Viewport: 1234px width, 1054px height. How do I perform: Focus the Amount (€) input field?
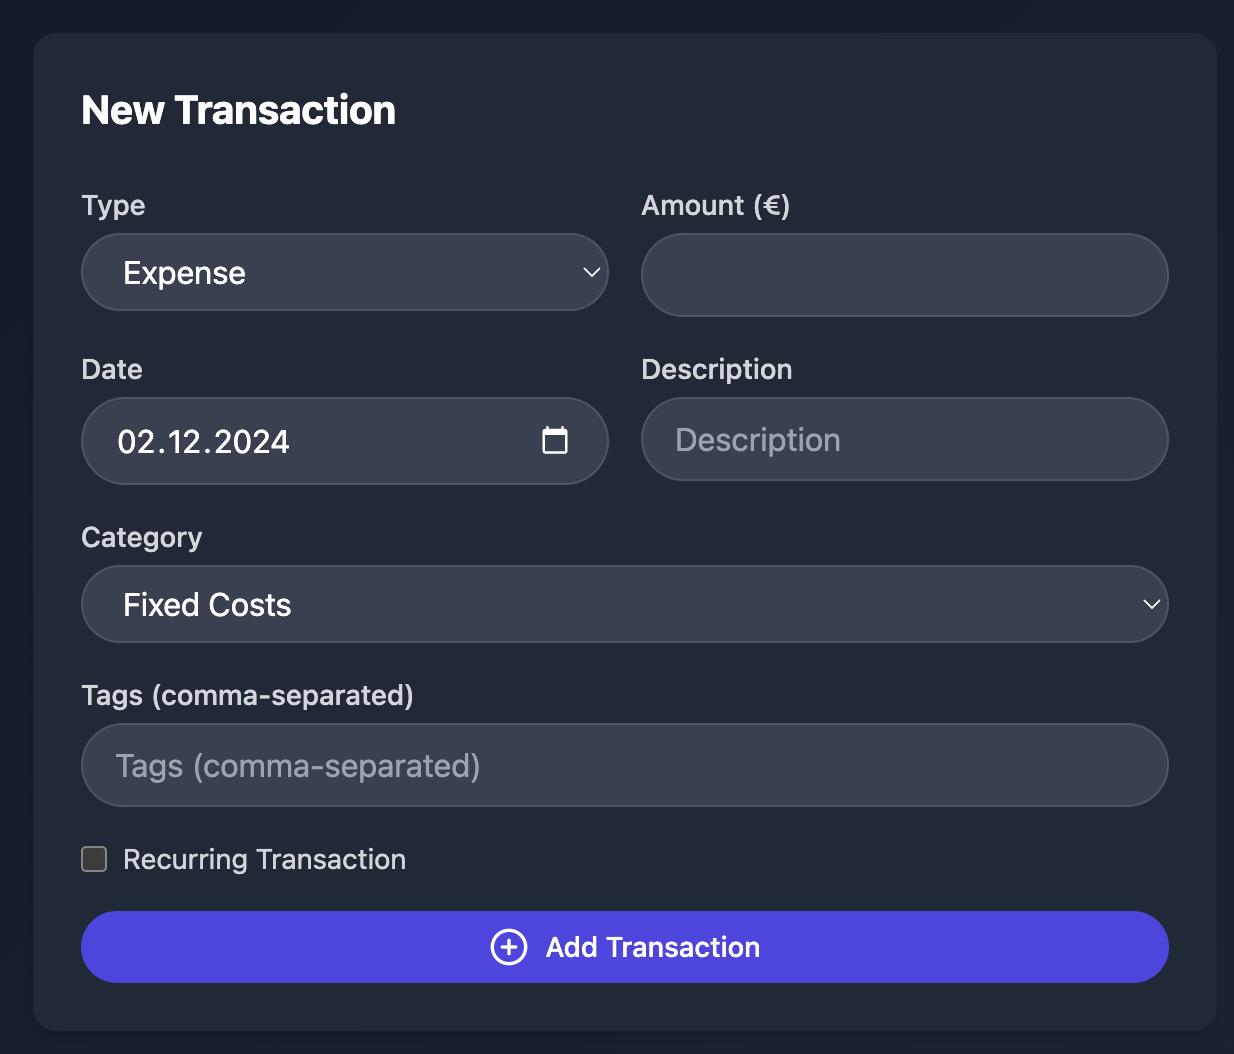pyautogui.click(x=905, y=275)
